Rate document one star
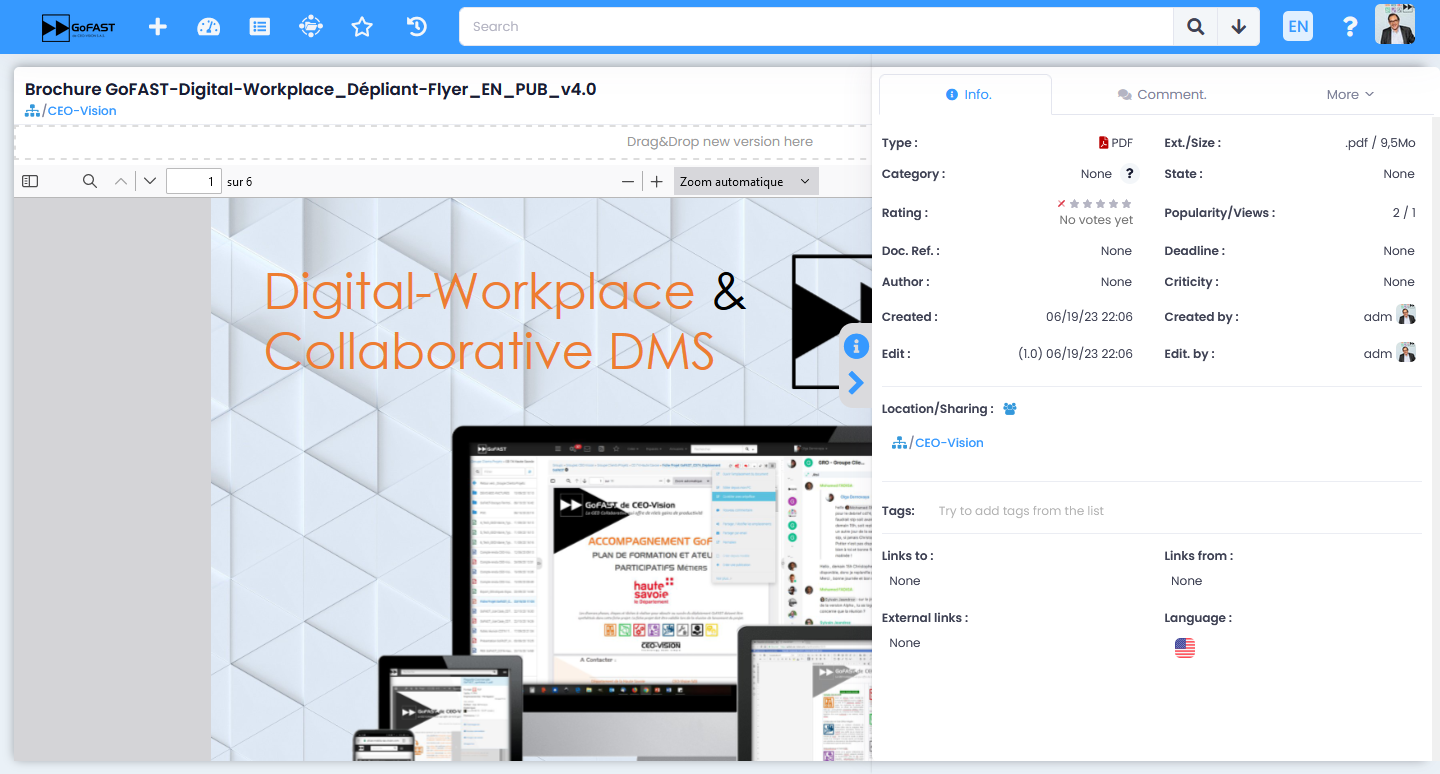 coord(1075,204)
